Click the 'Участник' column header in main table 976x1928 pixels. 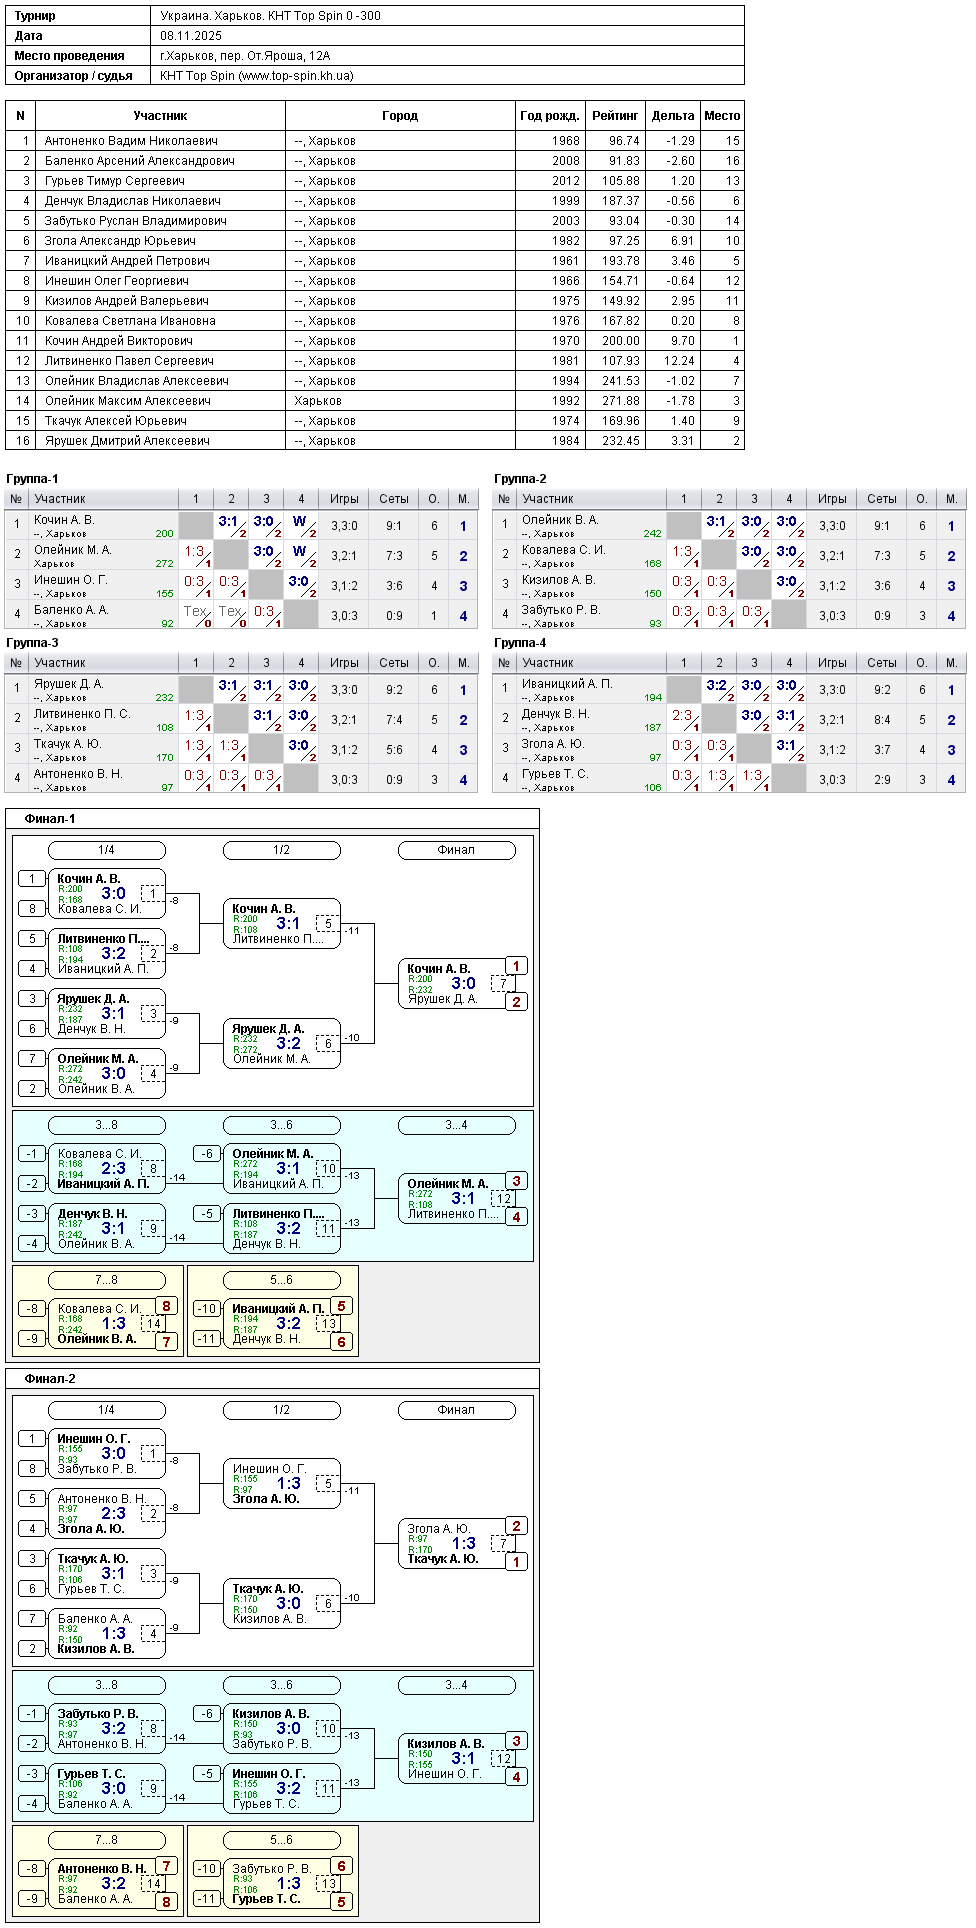point(160,116)
